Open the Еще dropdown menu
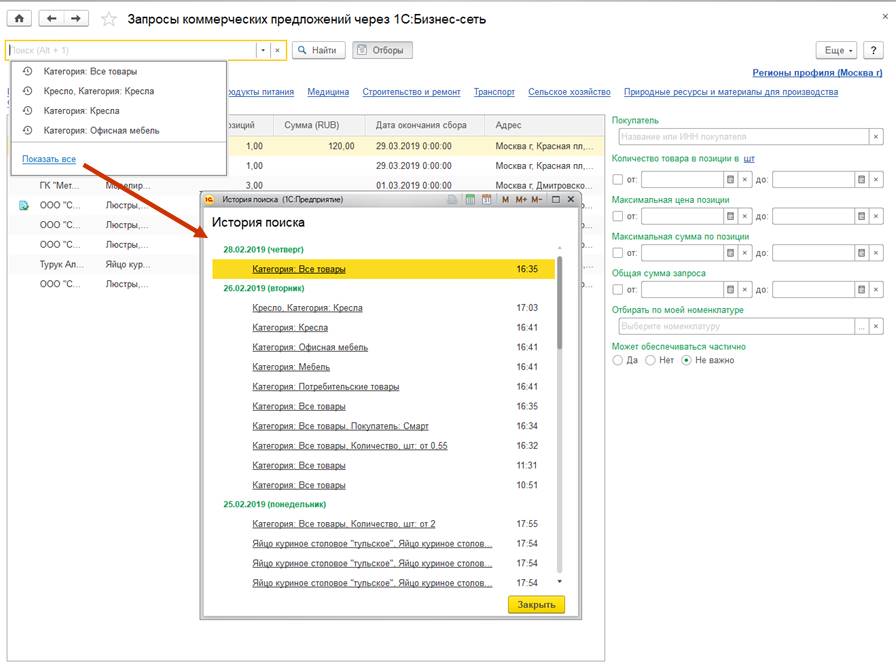This screenshot has height=665, width=896. (836, 50)
